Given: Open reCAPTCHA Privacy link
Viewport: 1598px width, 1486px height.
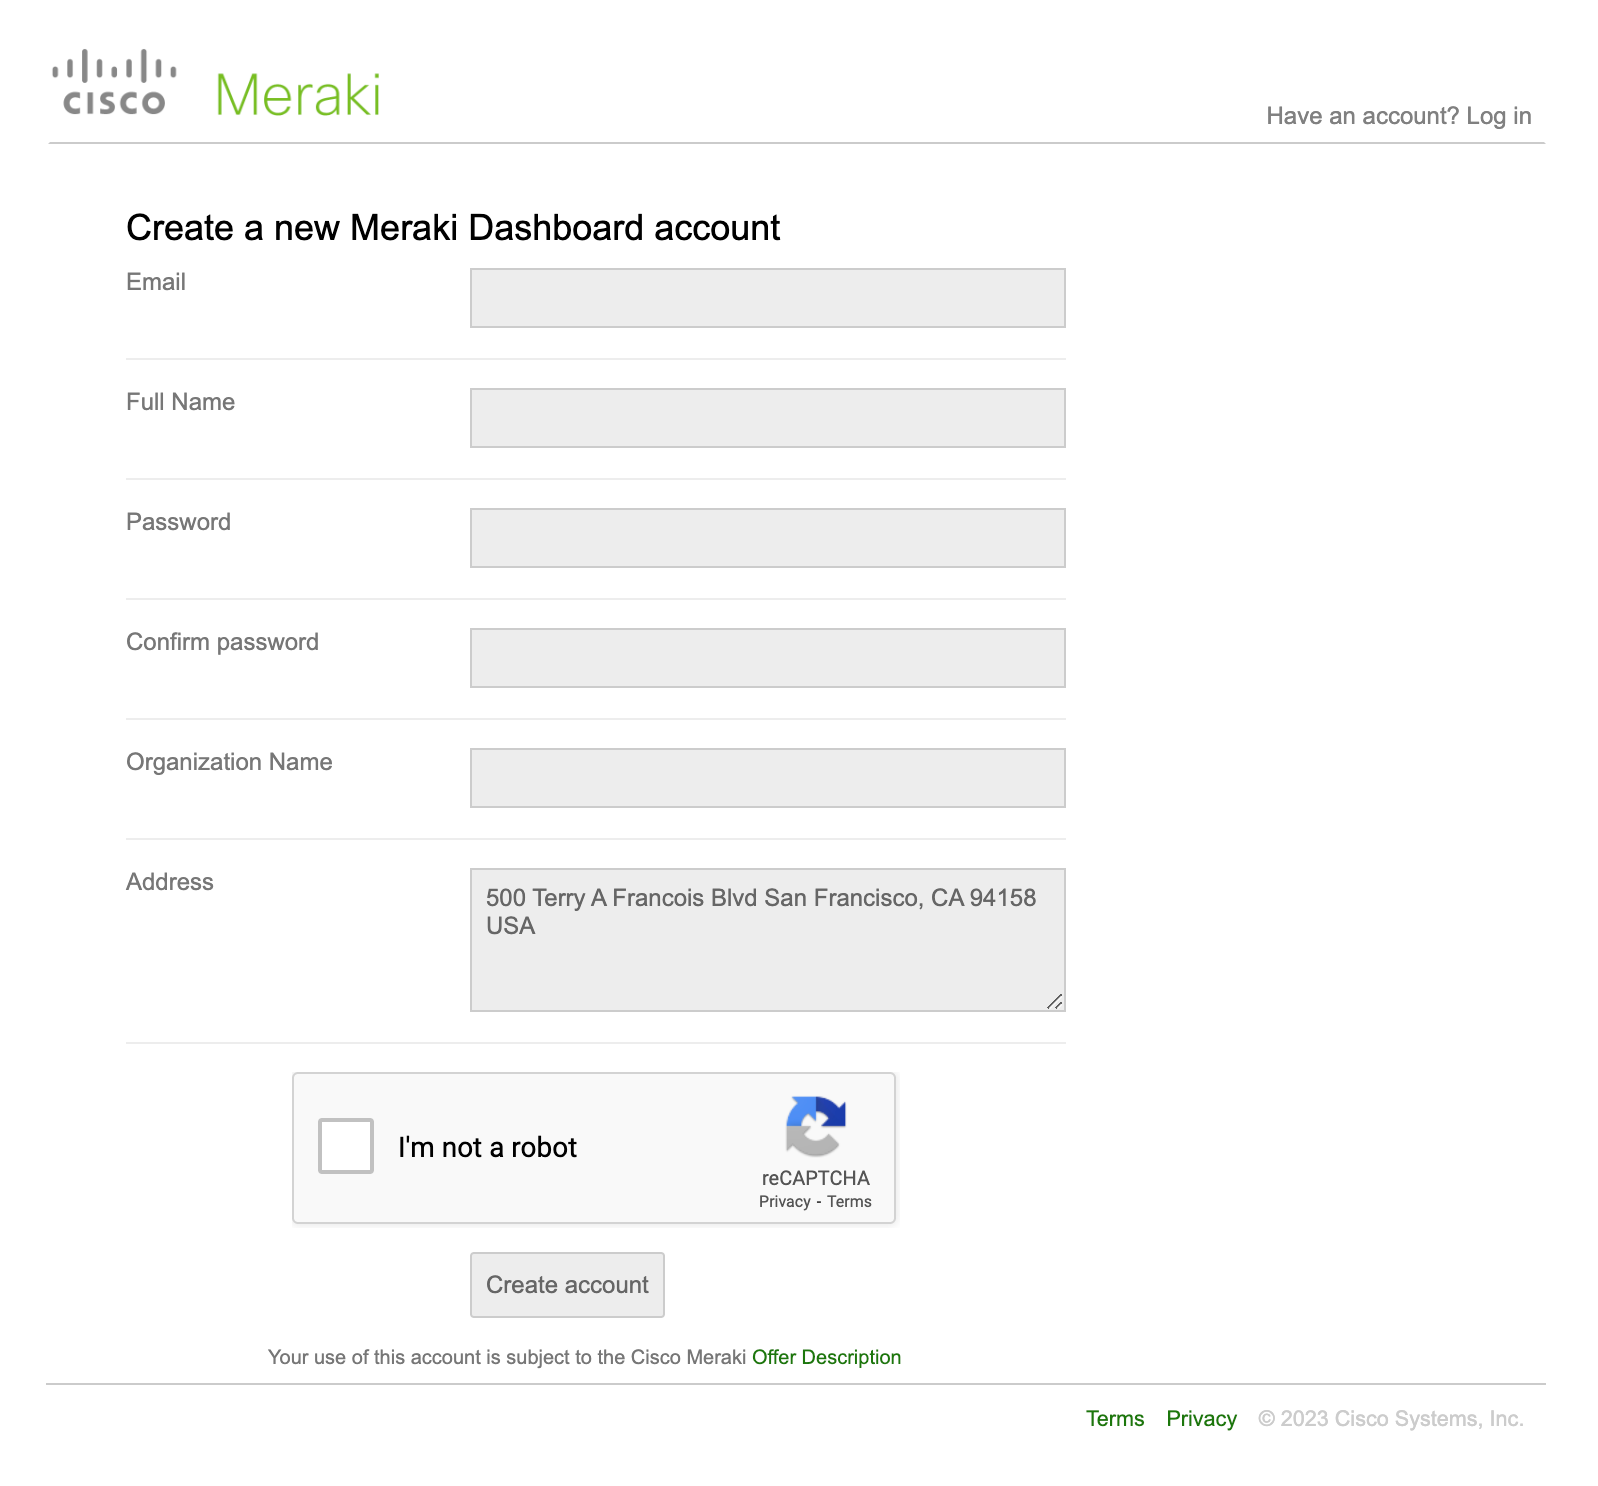Looking at the screenshot, I should [x=784, y=1202].
